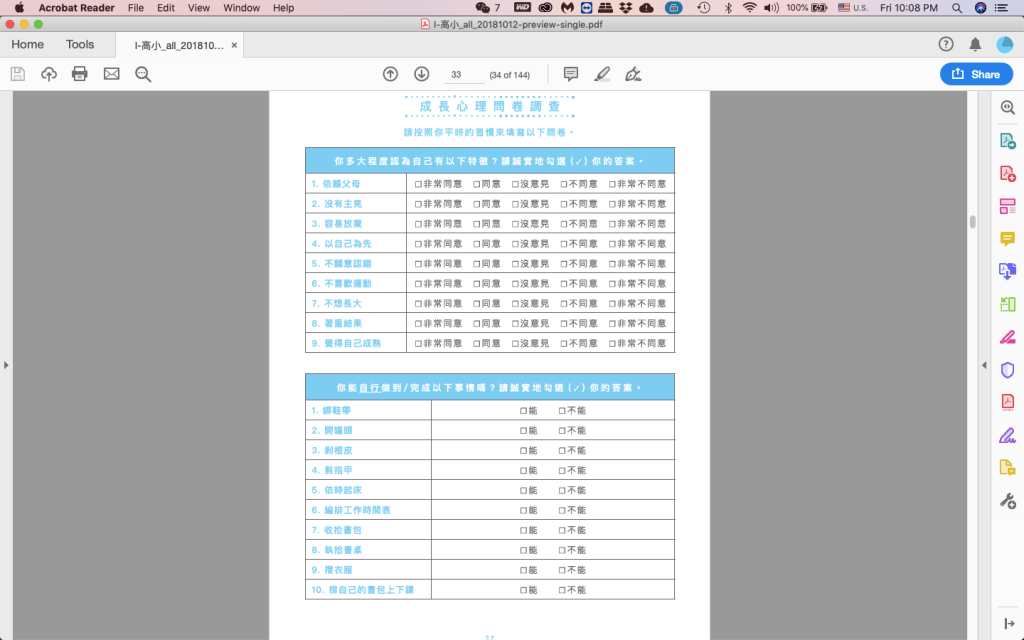Viewport: 1024px width, 640px height.
Task: Go to next page arrow
Action: tap(421, 74)
